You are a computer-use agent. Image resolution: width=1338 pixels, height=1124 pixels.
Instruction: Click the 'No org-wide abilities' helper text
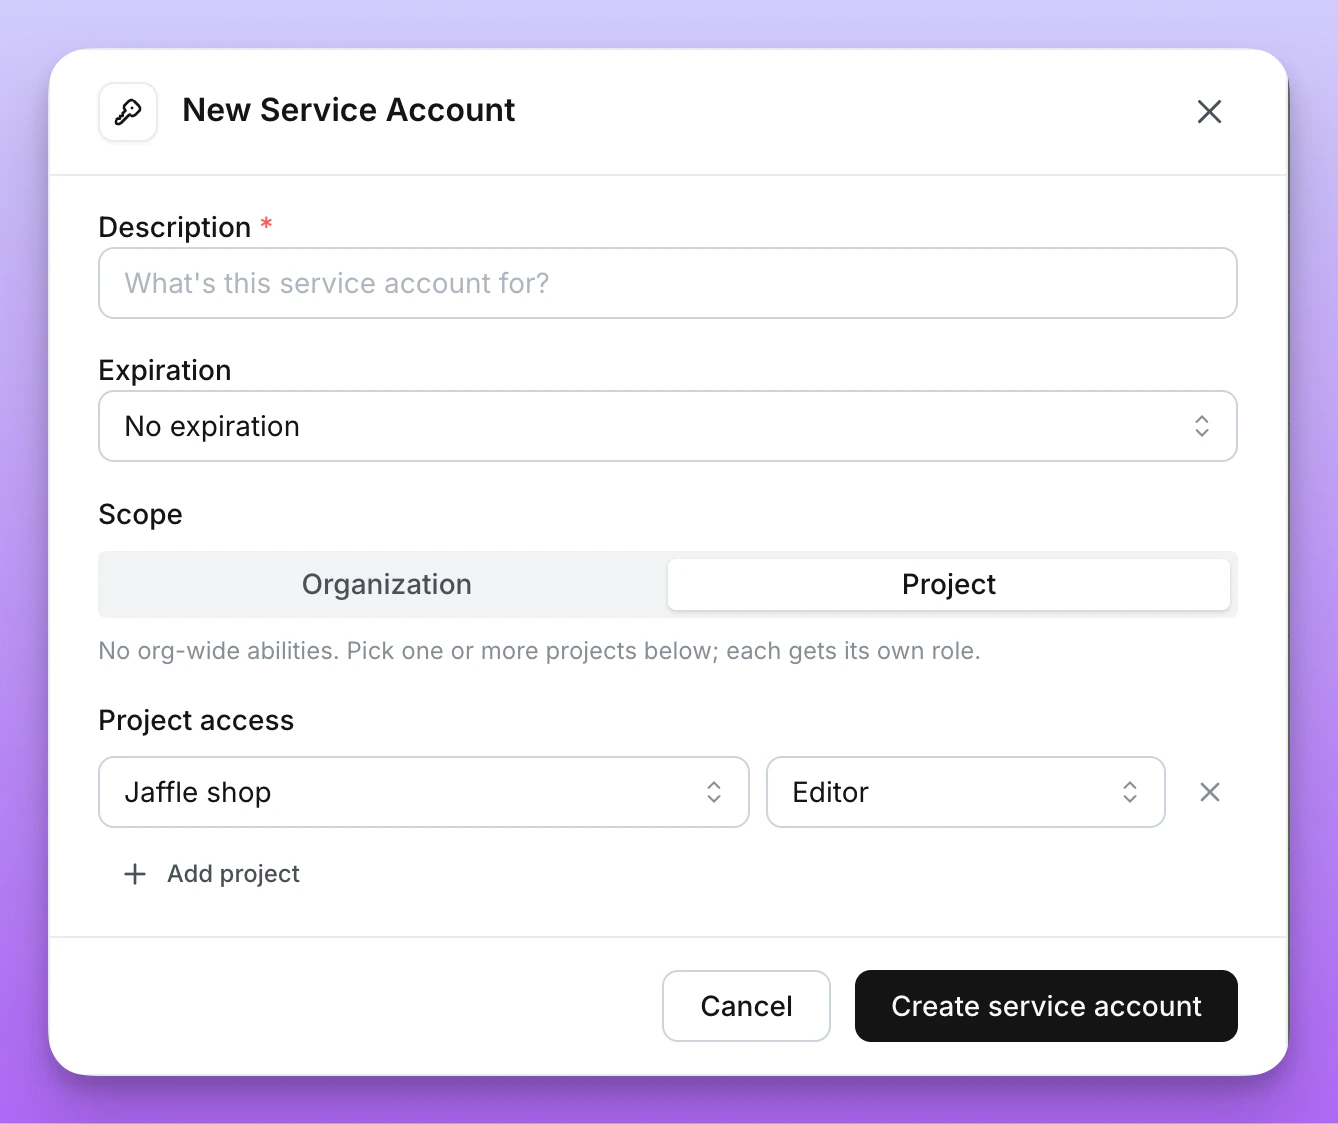click(539, 651)
